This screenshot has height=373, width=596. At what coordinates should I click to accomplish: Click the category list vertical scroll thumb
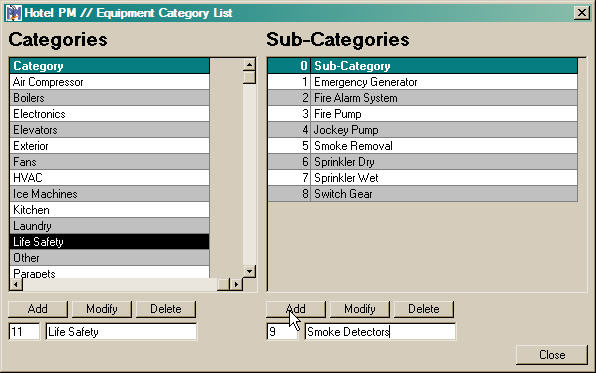(249, 78)
